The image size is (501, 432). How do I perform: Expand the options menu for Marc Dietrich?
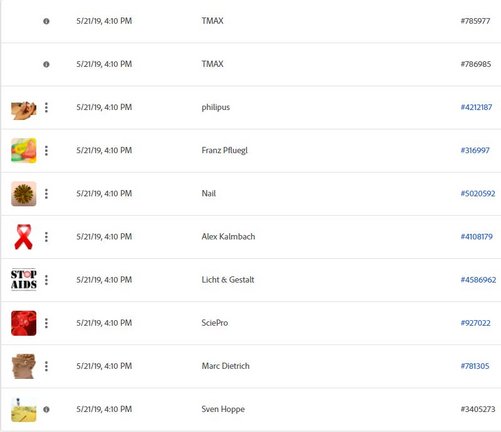tap(46, 366)
